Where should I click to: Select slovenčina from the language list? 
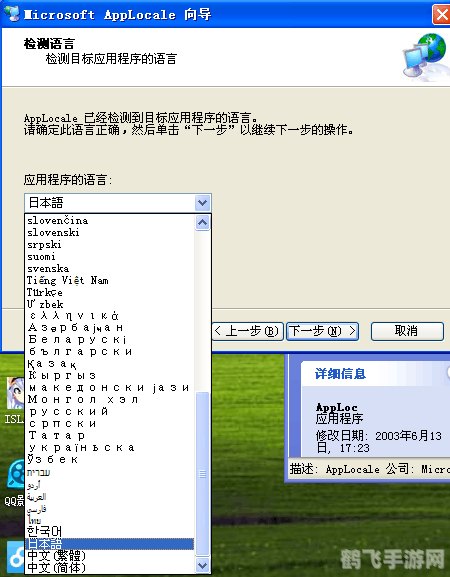coord(110,220)
